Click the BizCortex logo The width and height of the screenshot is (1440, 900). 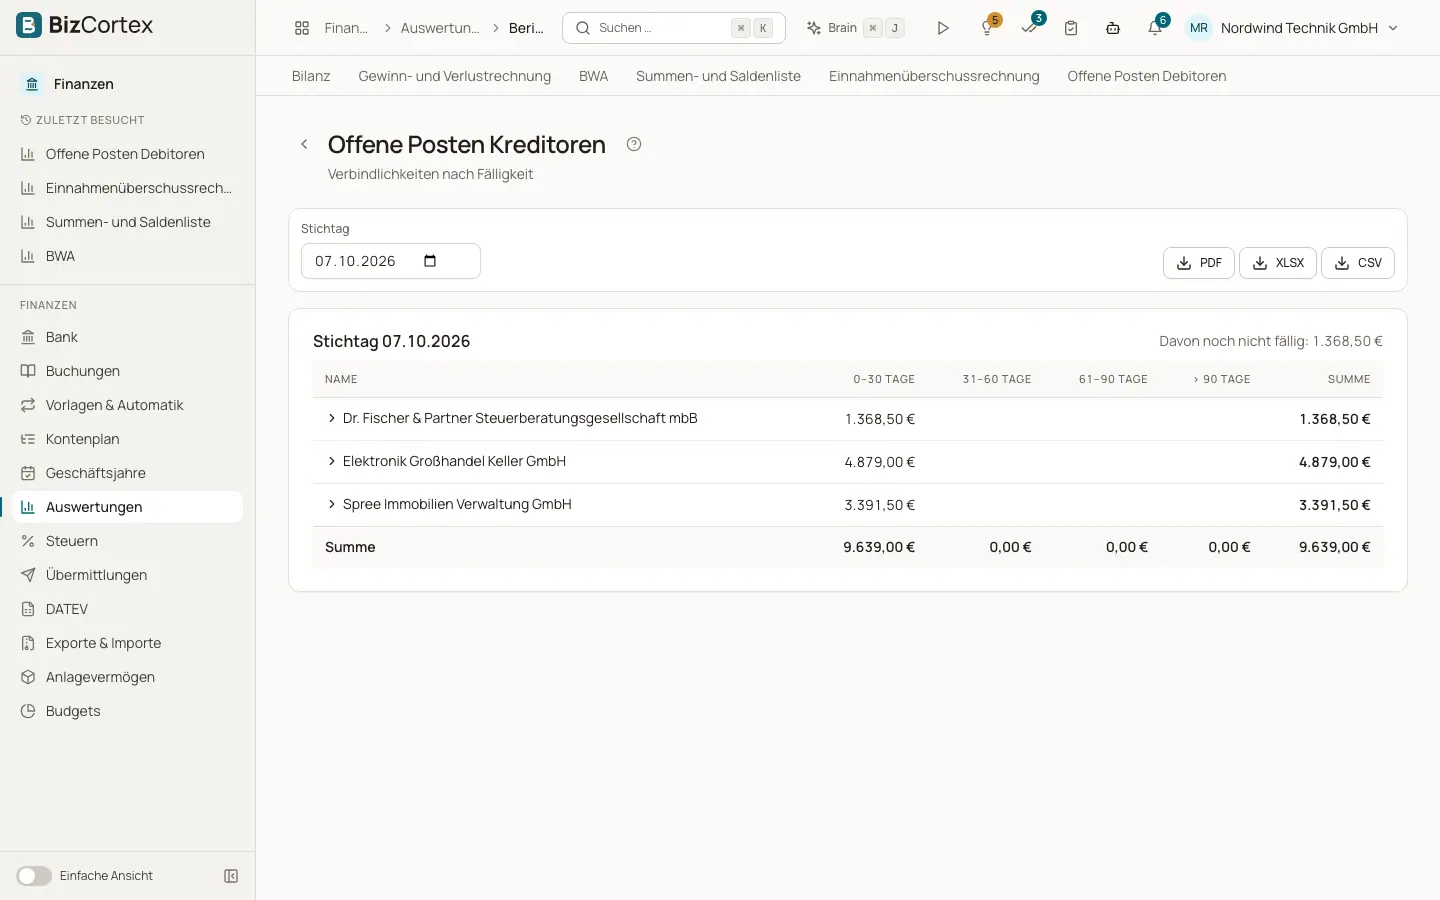click(85, 25)
